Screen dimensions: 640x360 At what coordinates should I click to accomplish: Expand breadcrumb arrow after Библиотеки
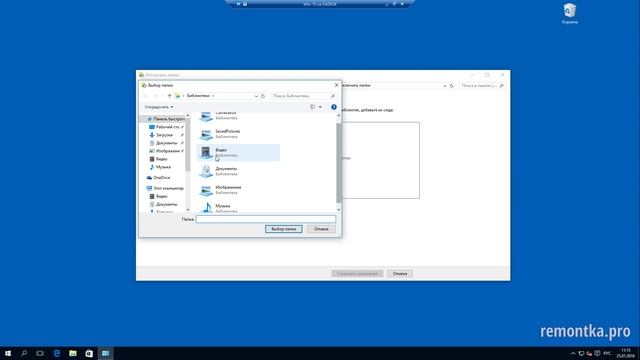pos(213,96)
